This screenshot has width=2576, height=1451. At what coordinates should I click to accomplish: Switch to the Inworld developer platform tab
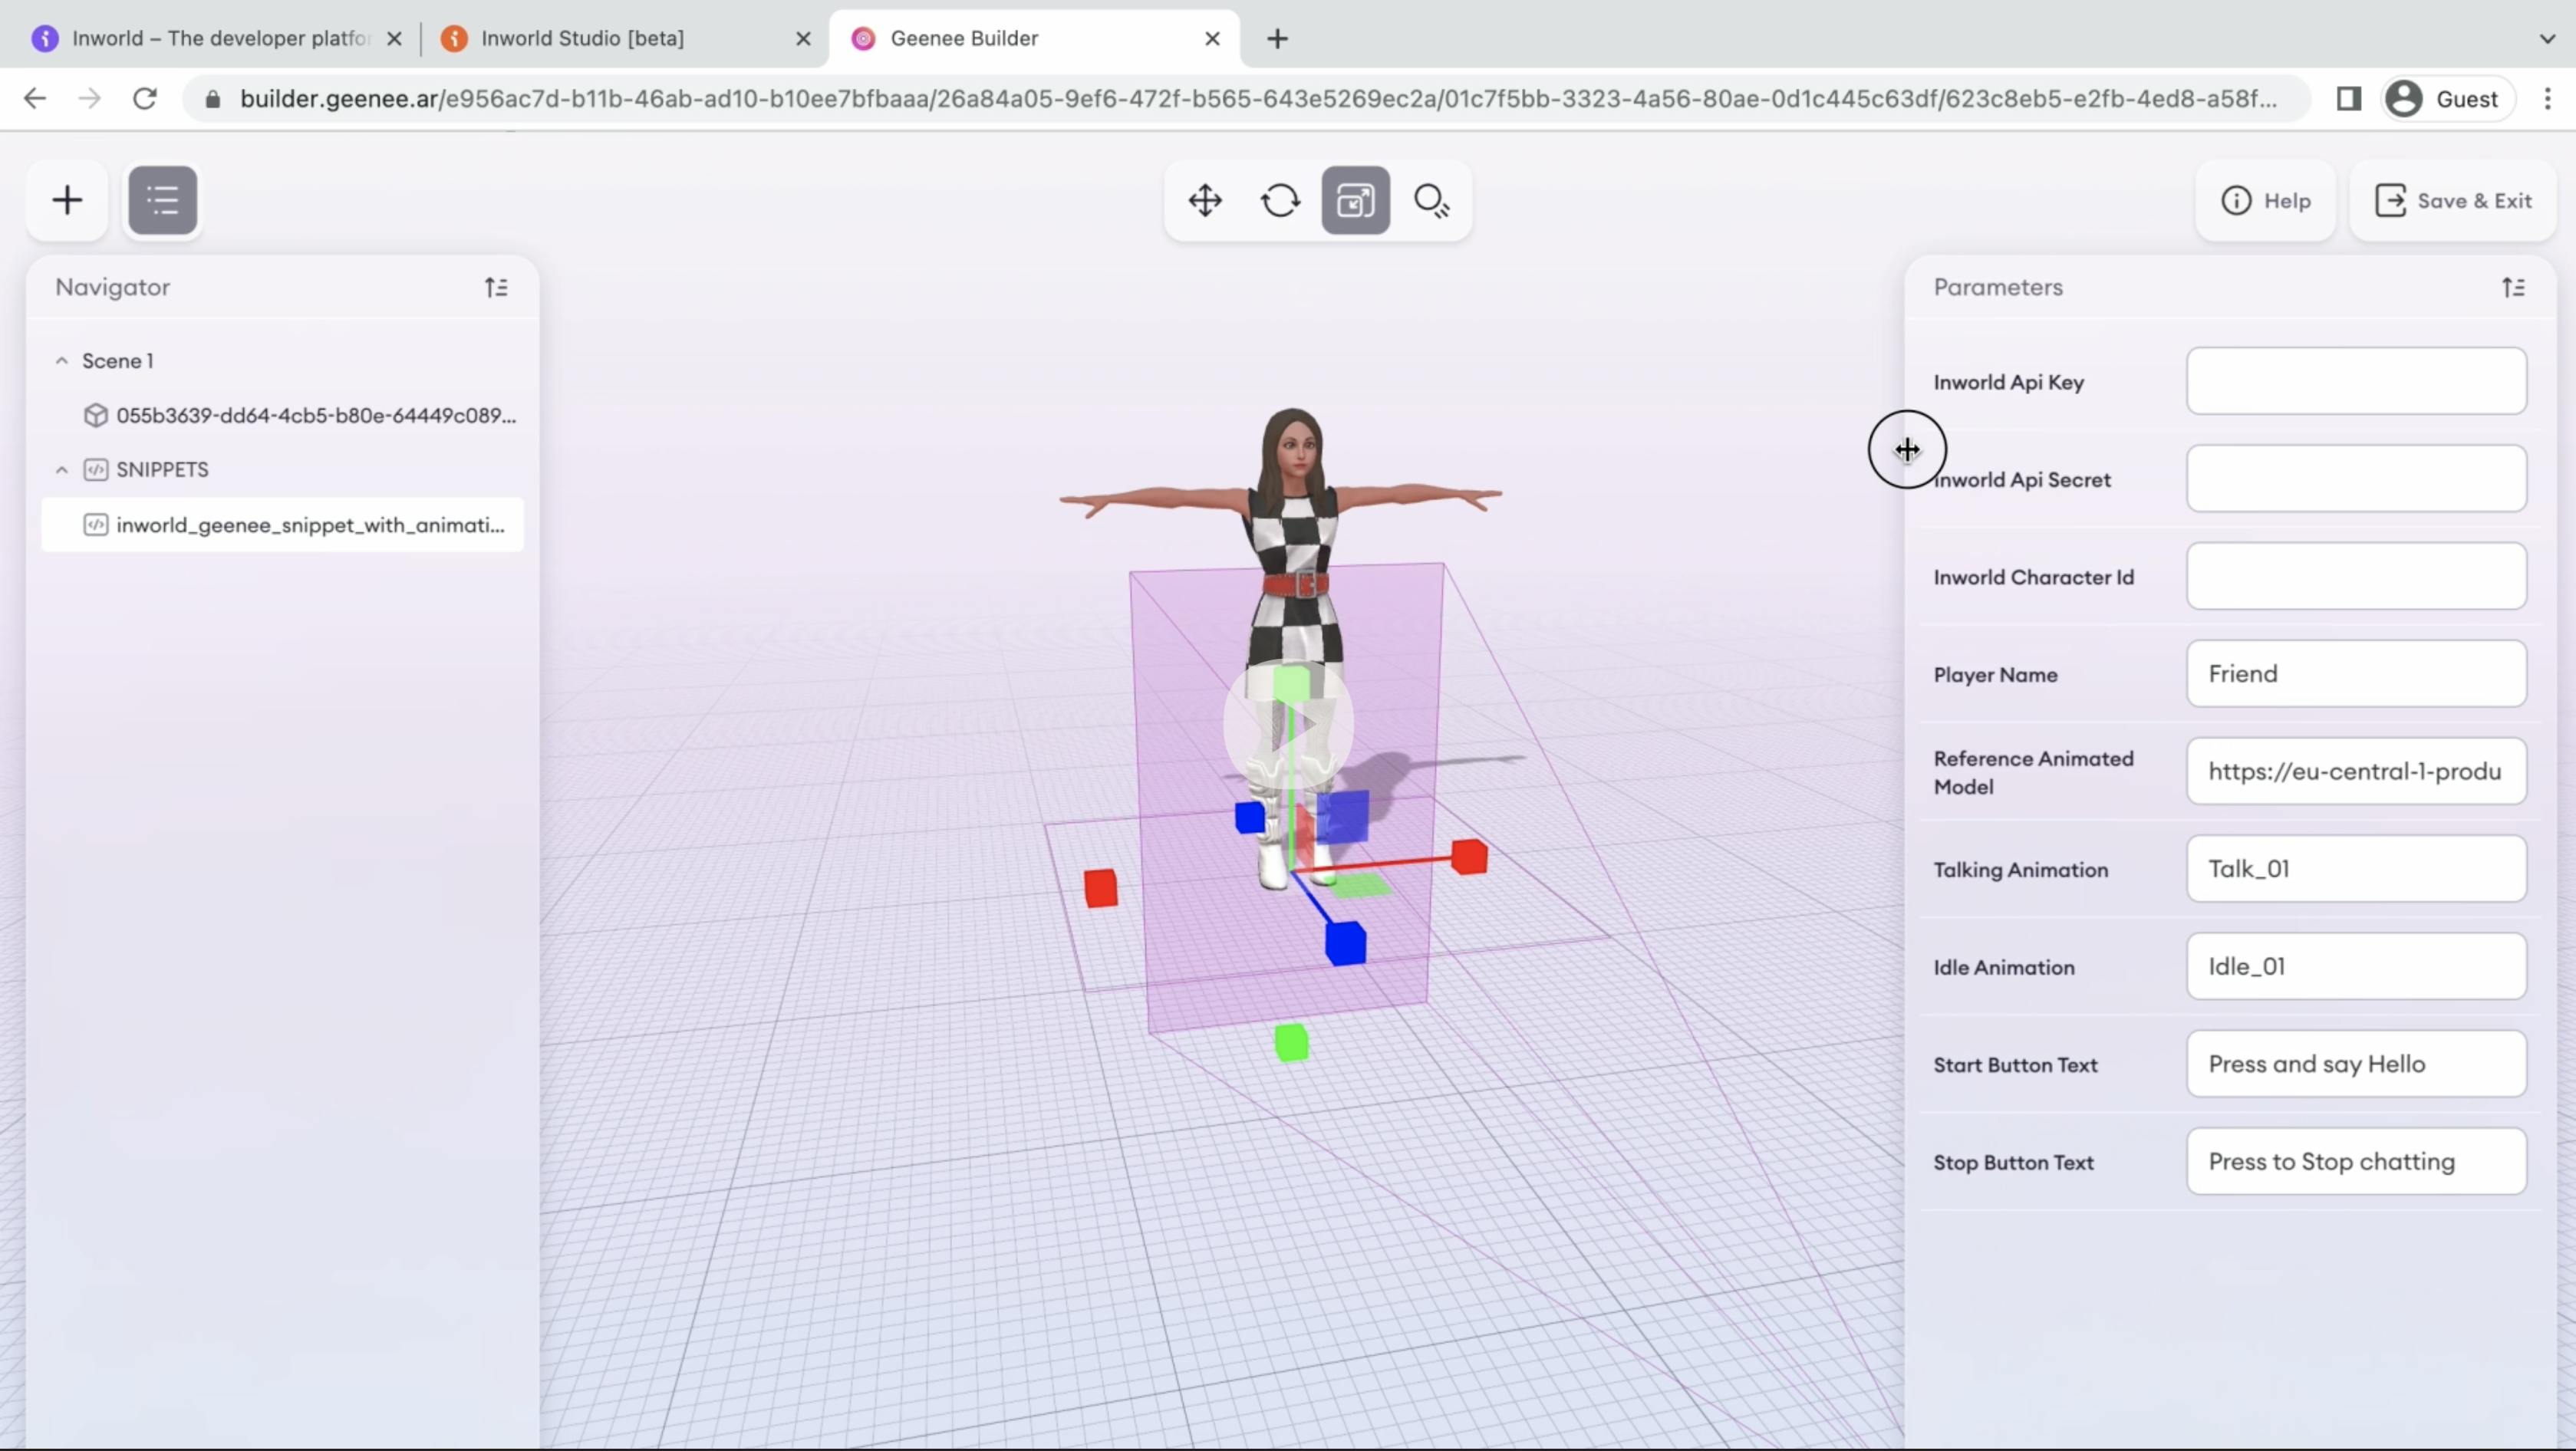click(220, 38)
